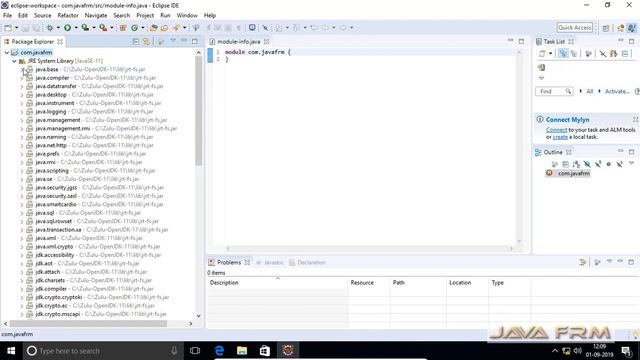Viewport: 640px width, 360px height.
Task: Click the New Java Class icon
Action: [x=134, y=28]
